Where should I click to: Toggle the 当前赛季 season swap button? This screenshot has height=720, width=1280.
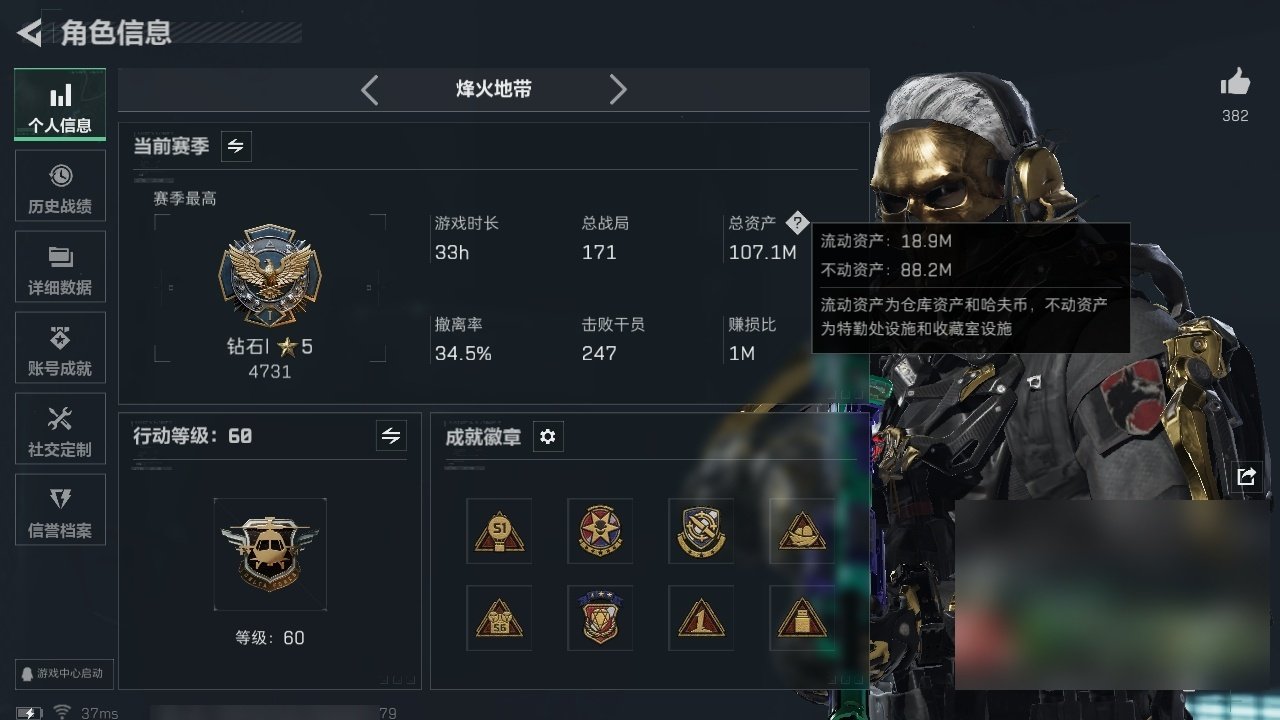[x=235, y=146]
